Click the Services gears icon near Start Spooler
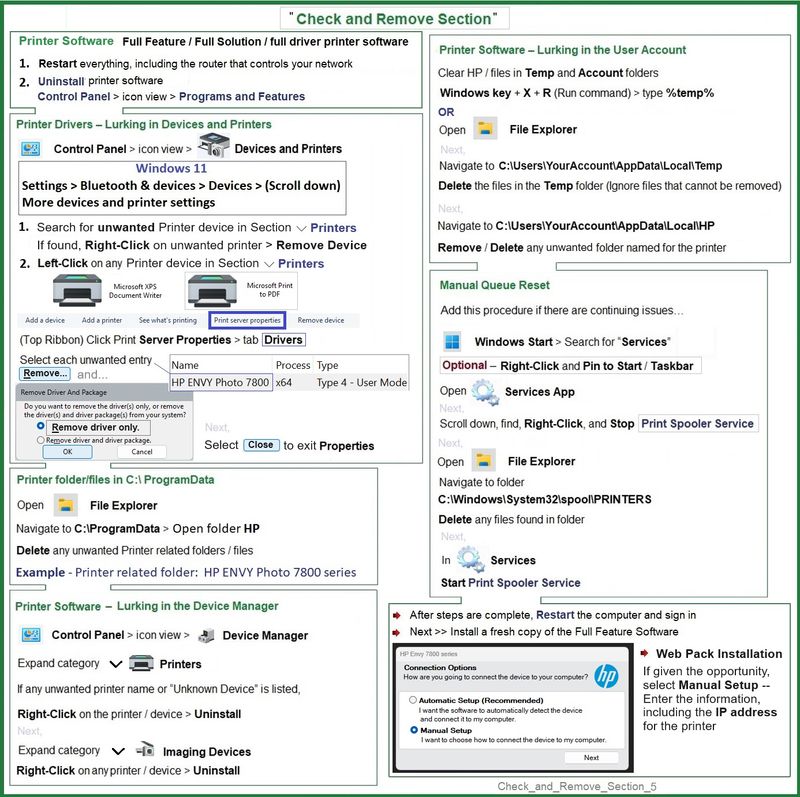 click(x=470, y=559)
